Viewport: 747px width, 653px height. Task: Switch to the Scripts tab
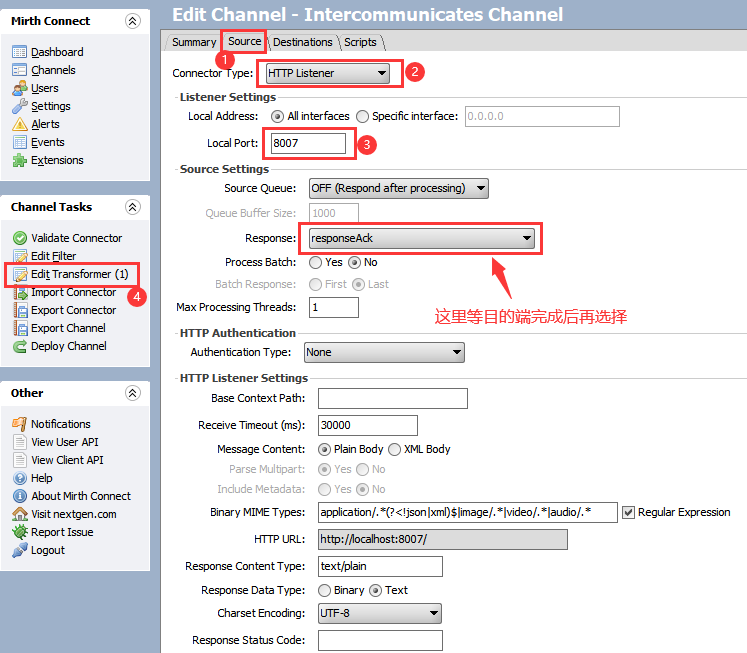[x=360, y=42]
